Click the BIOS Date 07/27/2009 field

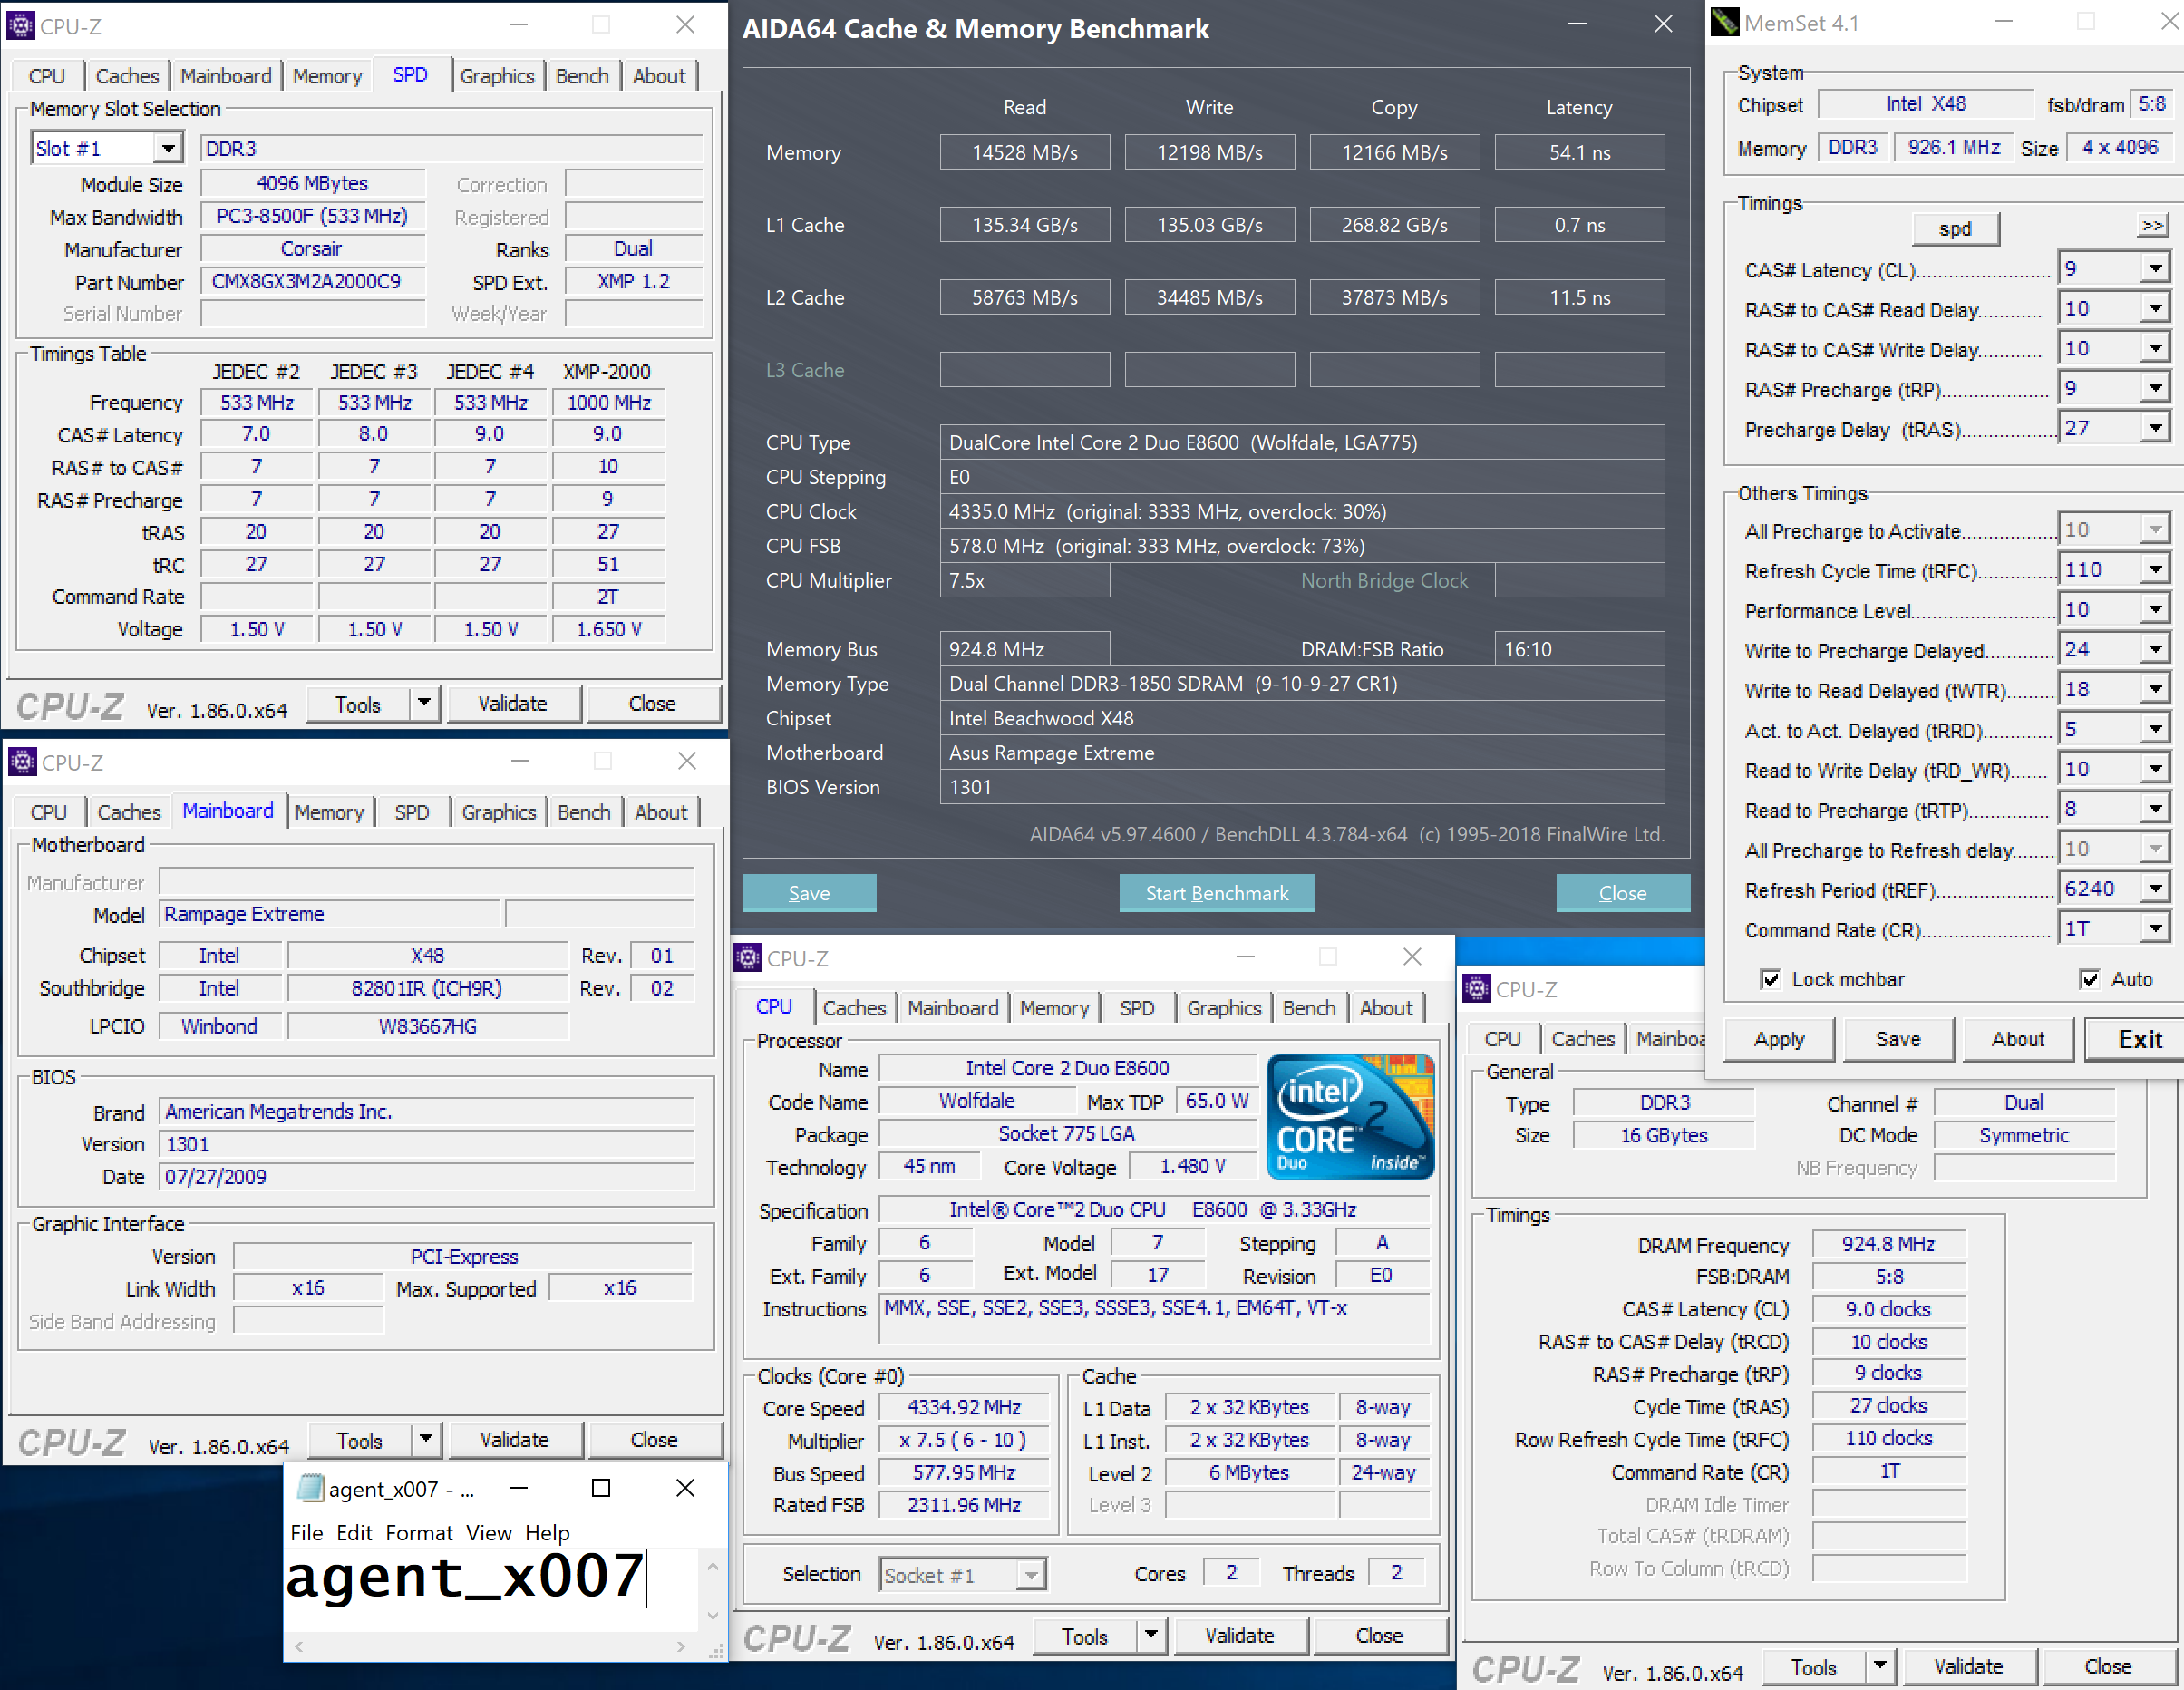(426, 1176)
